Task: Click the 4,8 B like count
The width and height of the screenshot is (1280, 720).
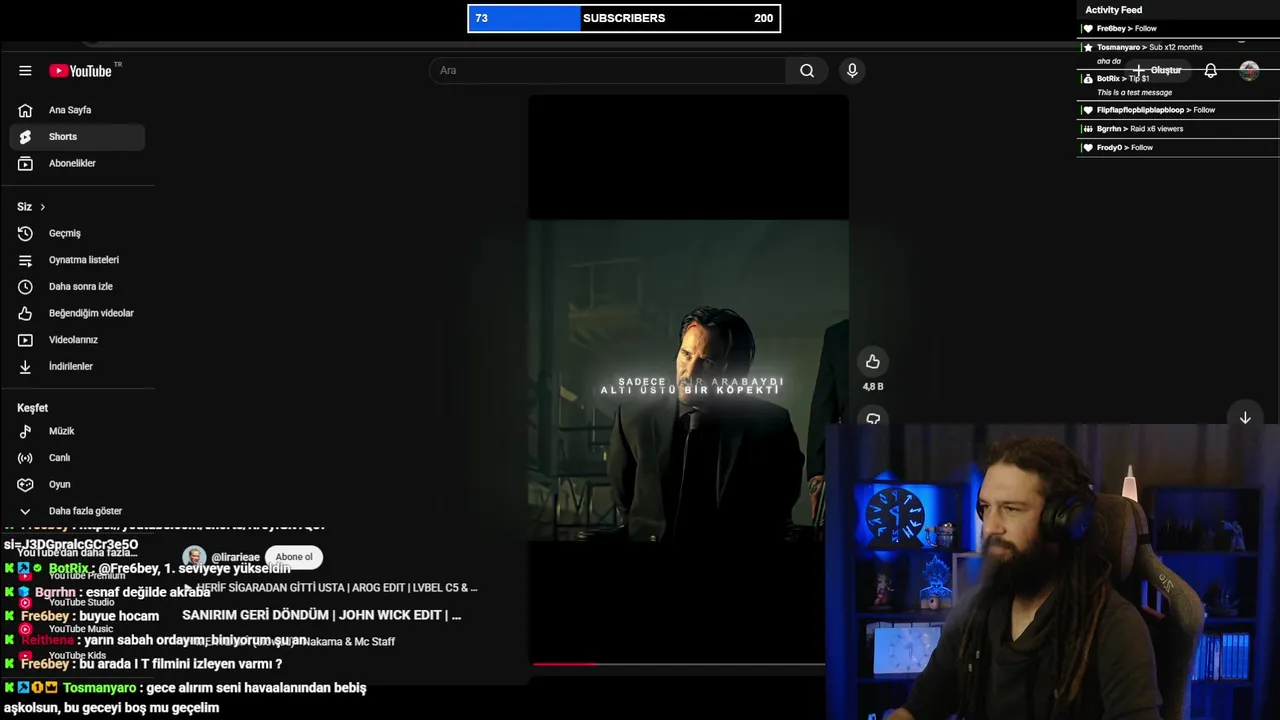Action: 873,387
